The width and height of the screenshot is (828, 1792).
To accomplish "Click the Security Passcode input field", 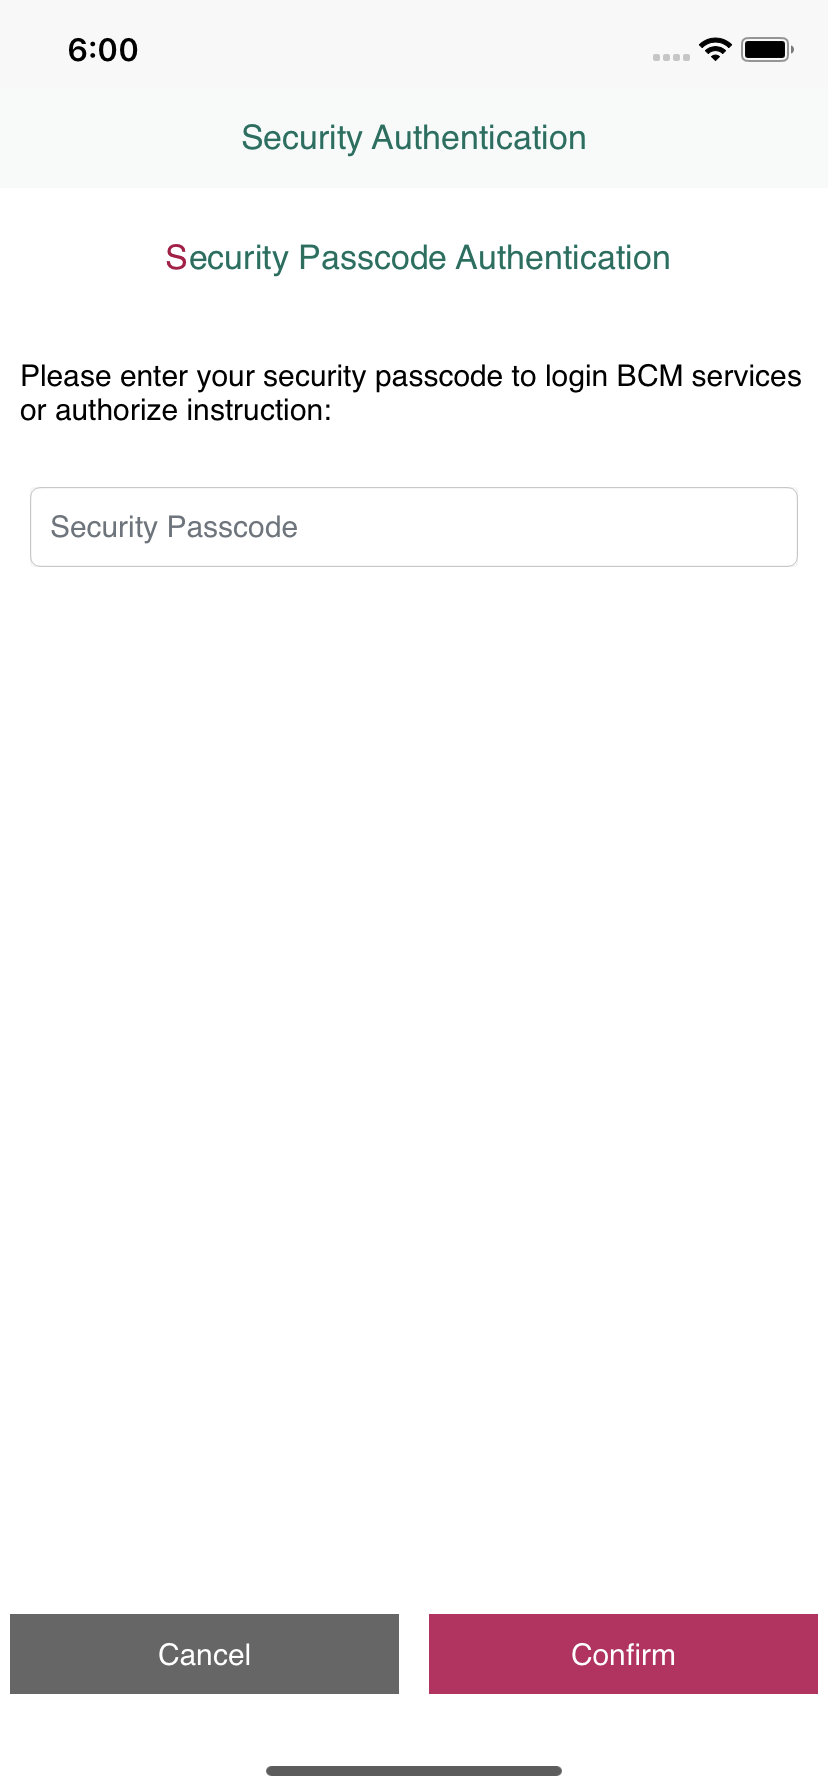I will pyautogui.click(x=414, y=527).
